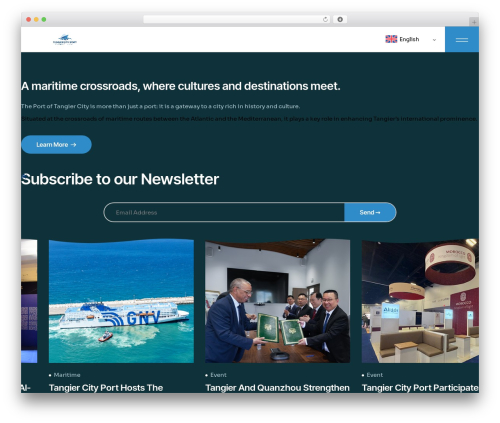
Task: Open the Morocco exhibition stand photo
Action: pyautogui.click(x=420, y=301)
